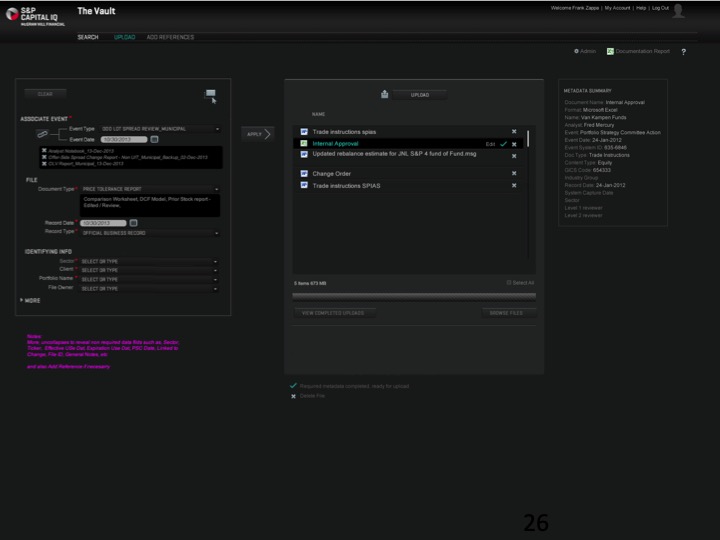This screenshot has width=720, height=540.
Task: Remove the Change Order file from list
Action: click(x=514, y=173)
